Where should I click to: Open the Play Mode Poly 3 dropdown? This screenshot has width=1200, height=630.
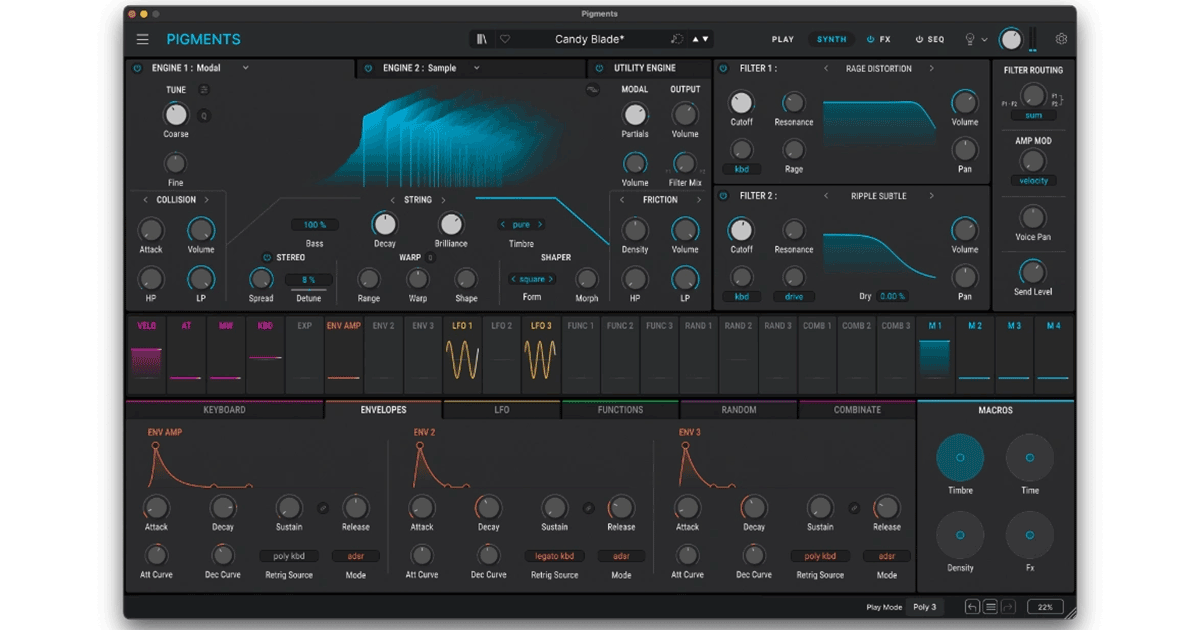tap(925, 607)
